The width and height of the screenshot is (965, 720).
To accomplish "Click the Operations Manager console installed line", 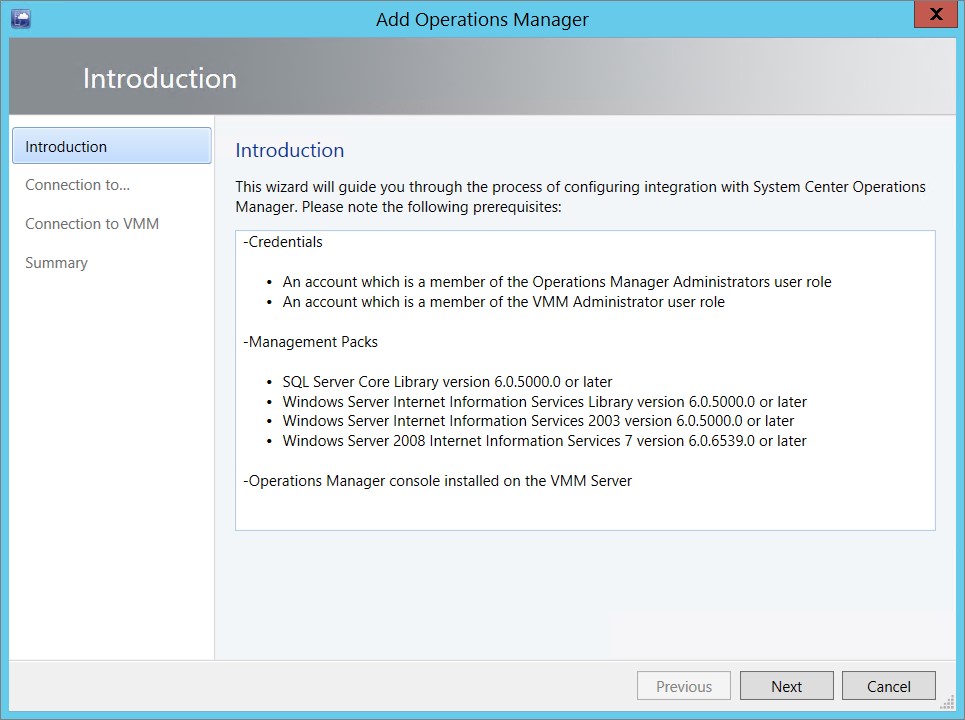I will (438, 481).
